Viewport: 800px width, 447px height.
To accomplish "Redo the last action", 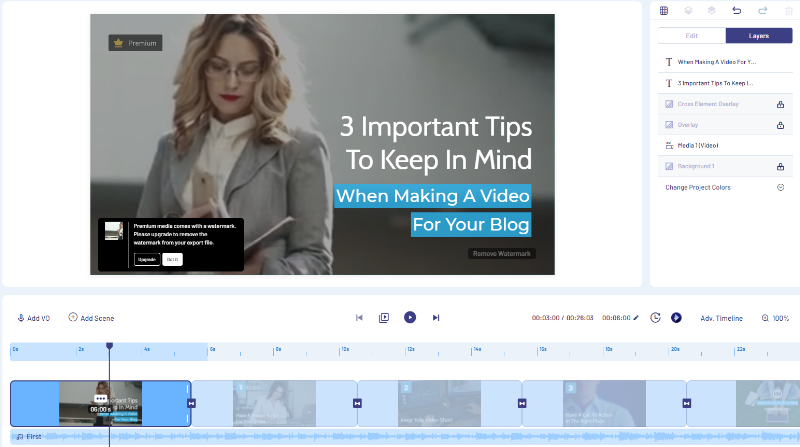I will click(x=763, y=10).
